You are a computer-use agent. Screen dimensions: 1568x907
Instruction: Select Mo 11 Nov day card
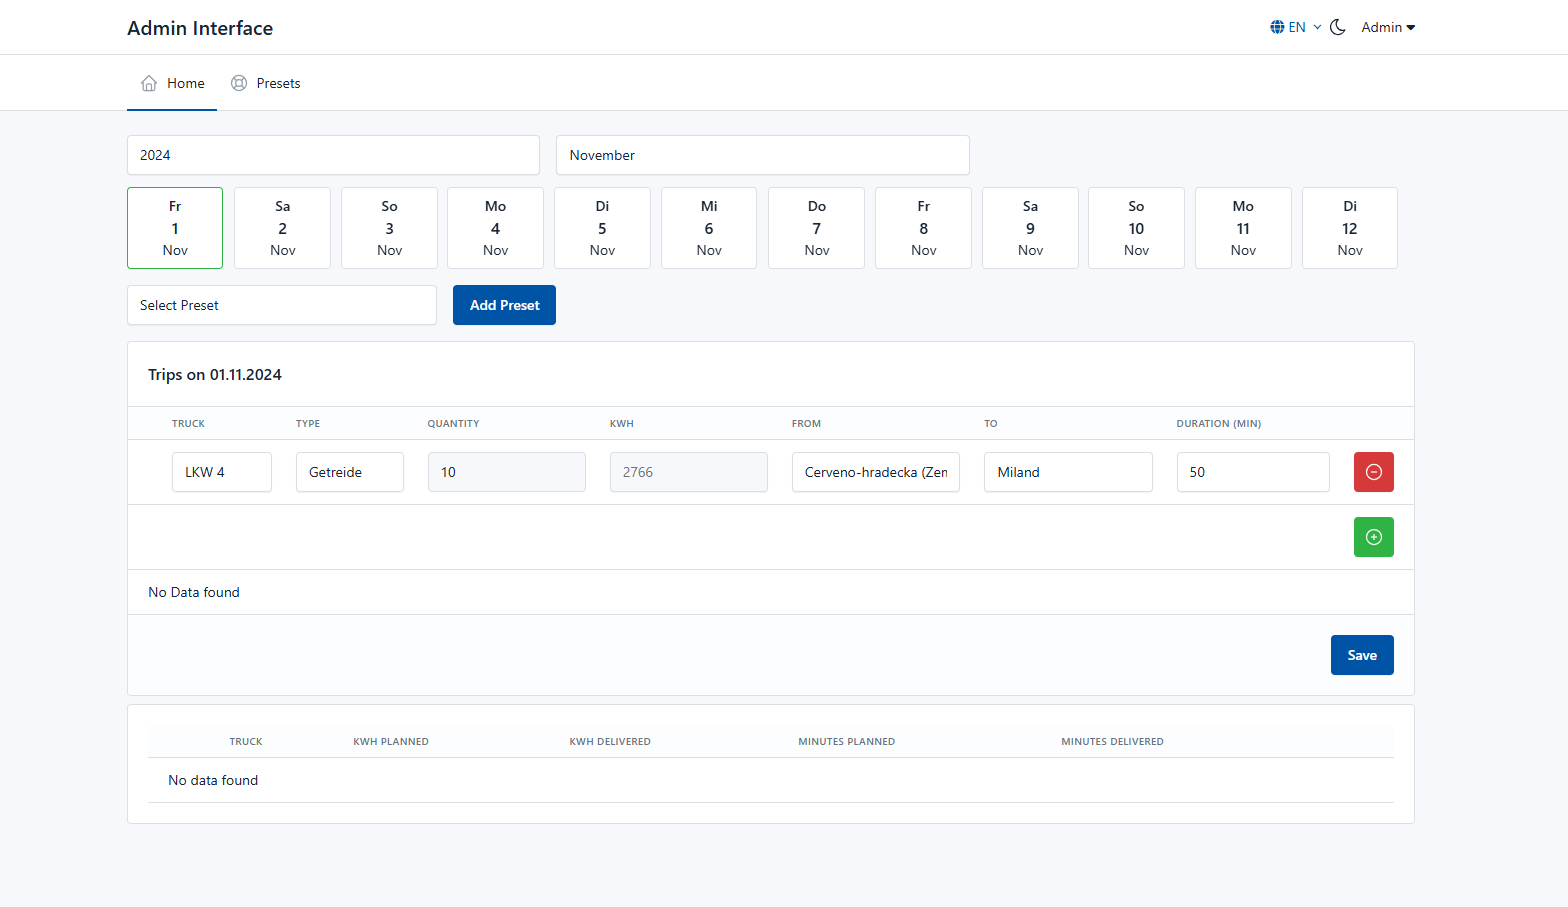click(x=1243, y=228)
